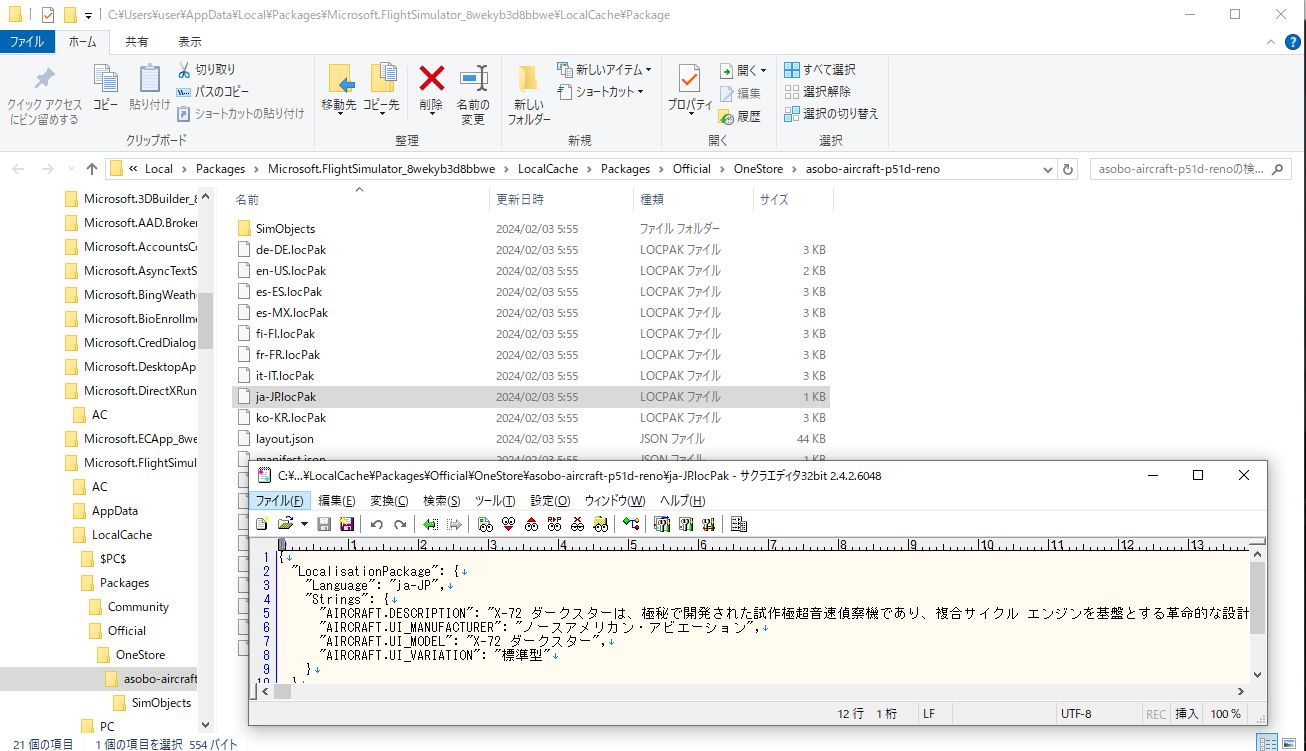Screen dimensions: 1306x751
Task: Click the Sakura Editor new file icon
Action: point(262,524)
